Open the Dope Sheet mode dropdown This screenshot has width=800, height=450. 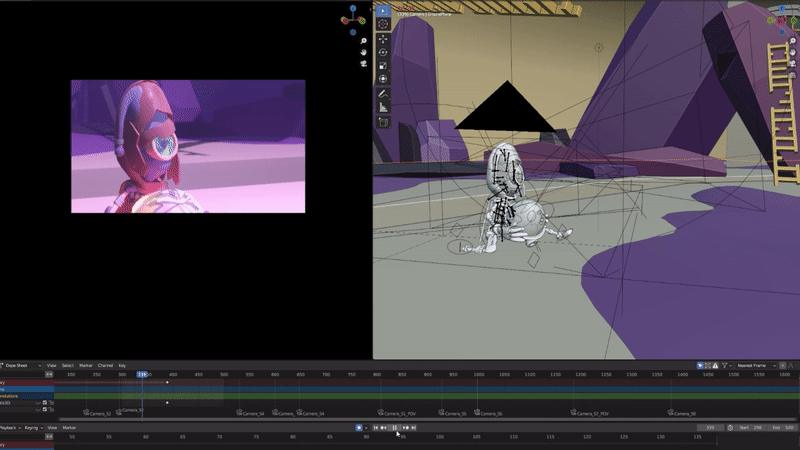[21, 365]
